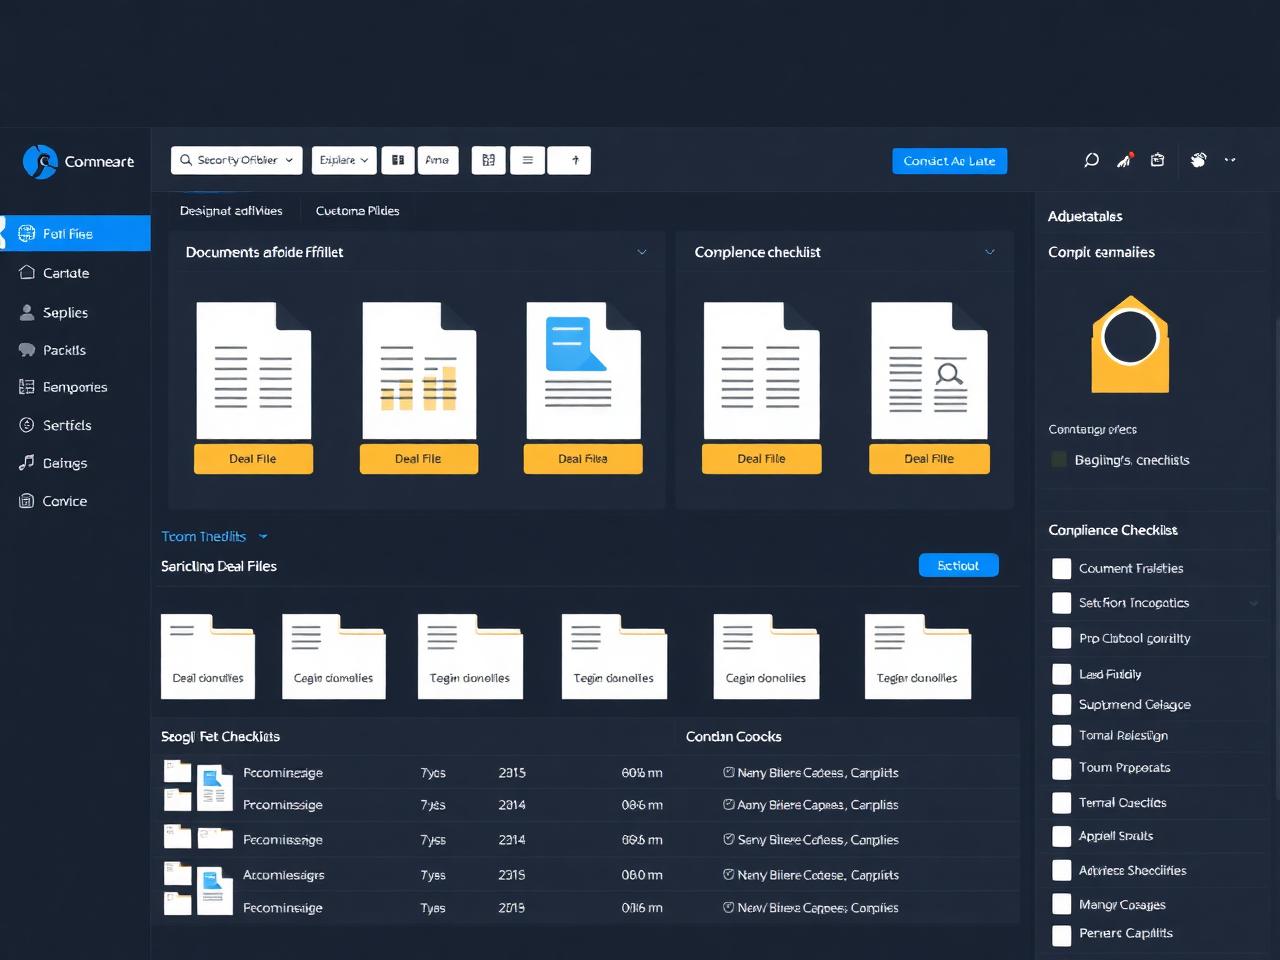
Task: Open the first Cegin donolles folder
Action: (x=334, y=656)
